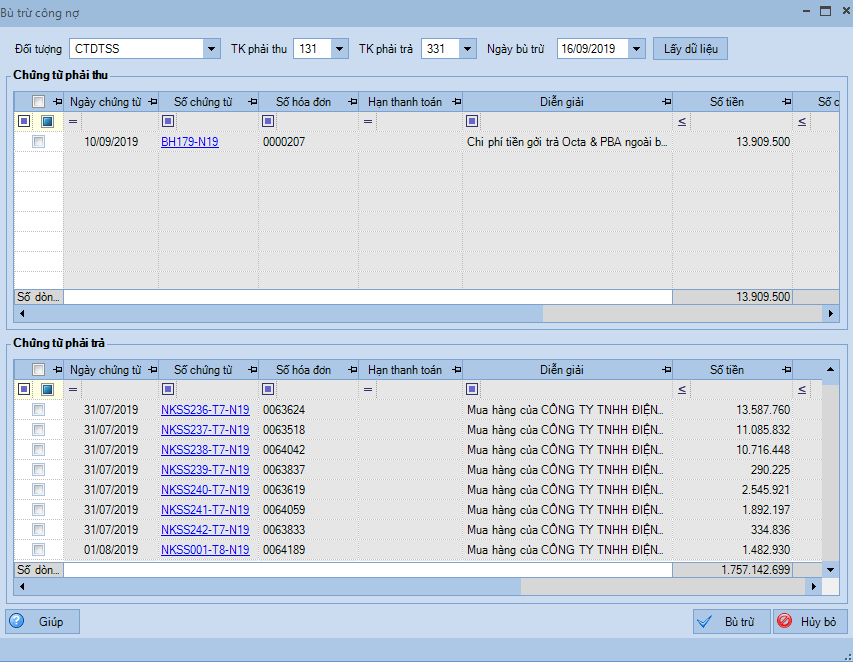Pin the Số chứng từ column in receivables grid
Image resolution: width=853 pixels, height=662 pixels.
point(252,102)
